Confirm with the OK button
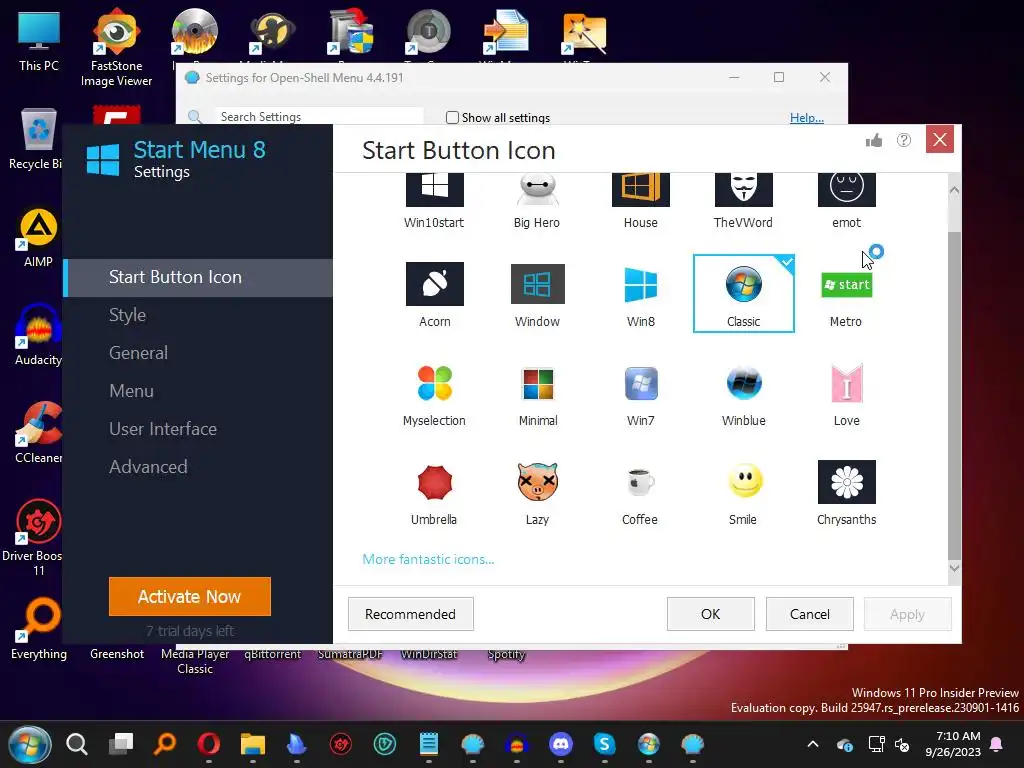The width and height of the screenshot is (1024, 768). pos(711,614)
